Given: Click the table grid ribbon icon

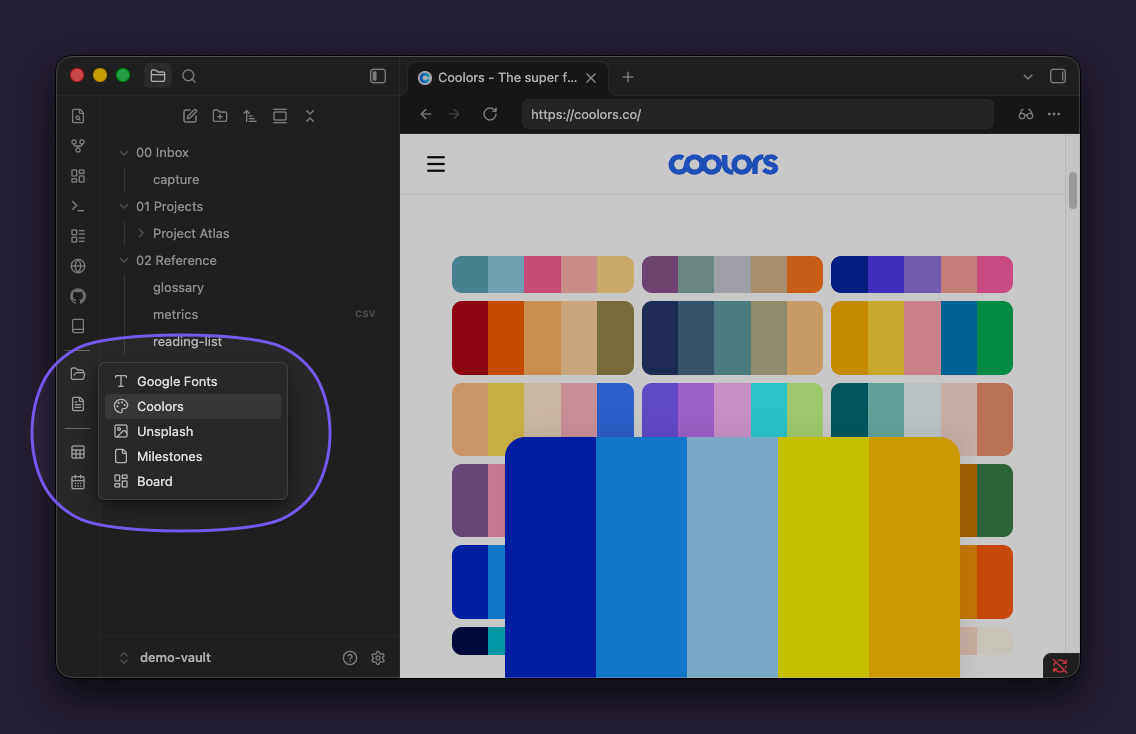Looking at the screenshot, I should (x=78, y=452).
